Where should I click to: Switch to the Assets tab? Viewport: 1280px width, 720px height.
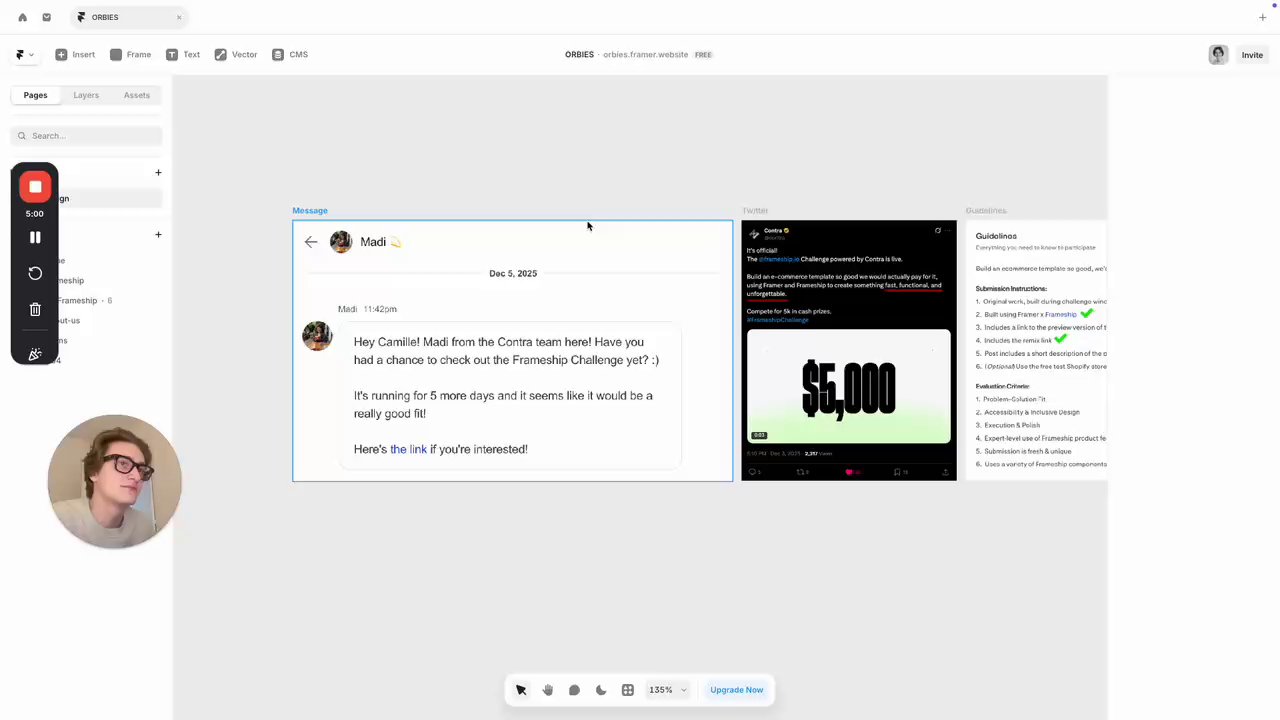137,95
